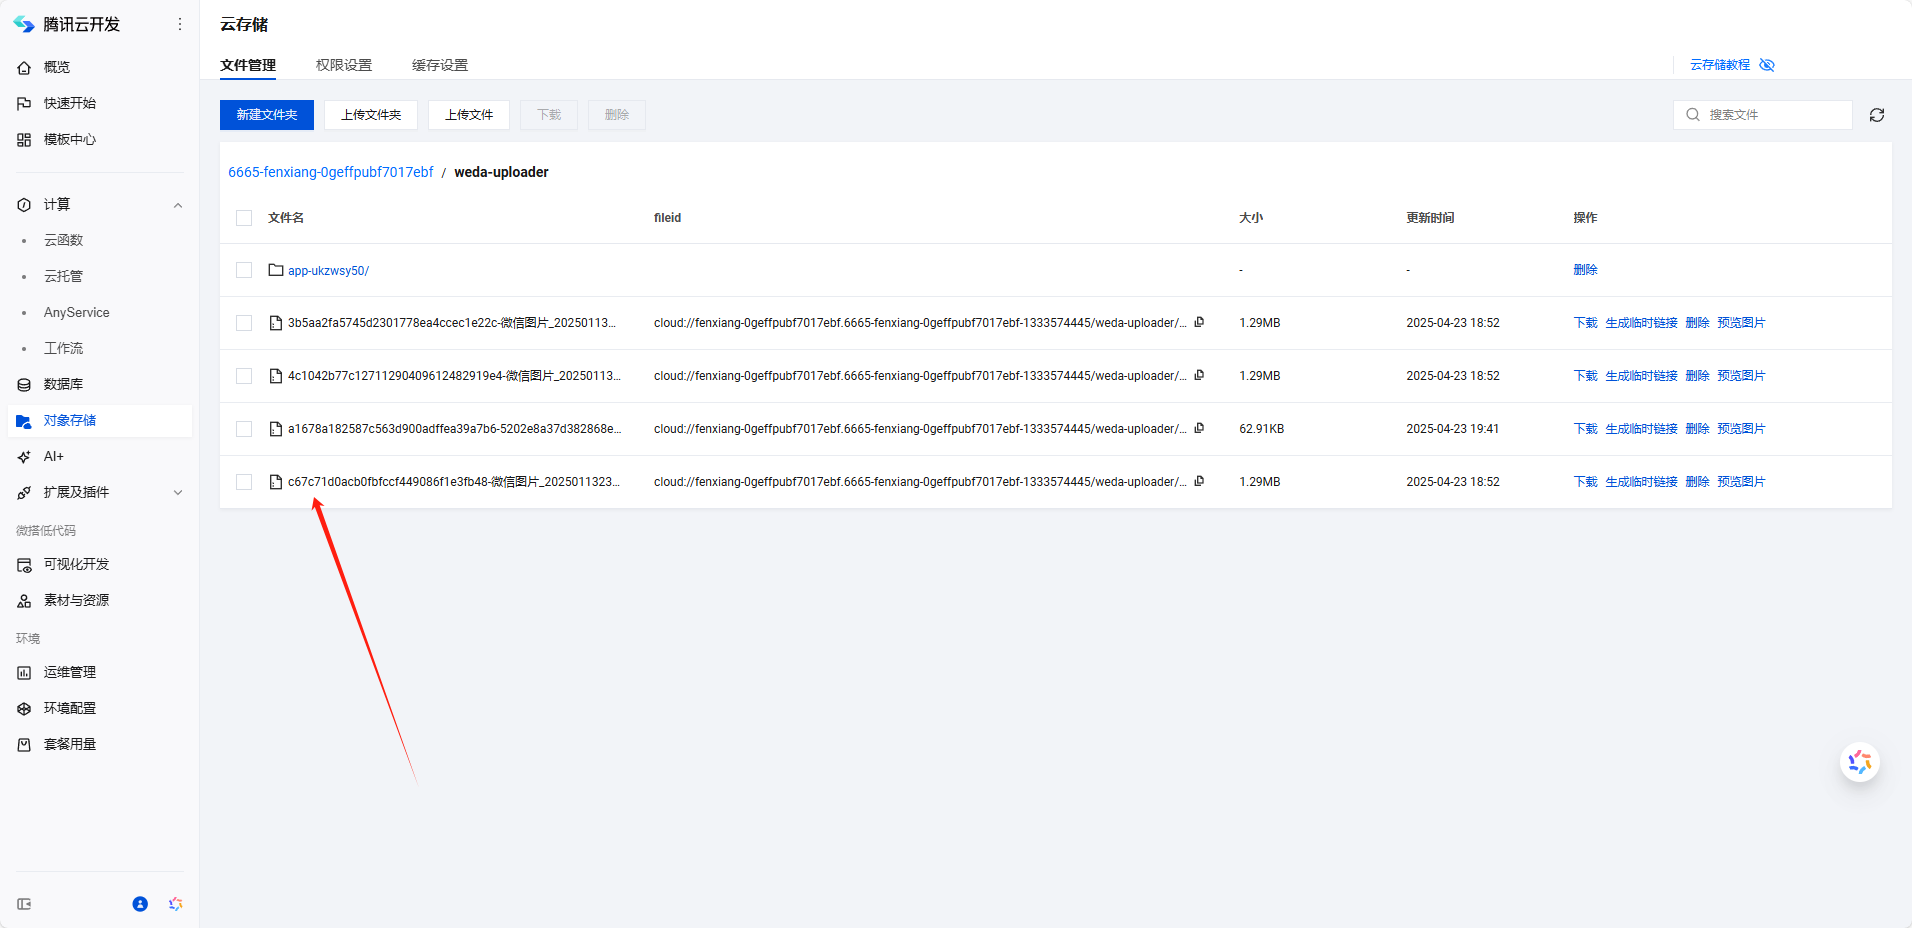1912x928 pixels.
Task: Click the 素材与资源 icon
Action: click(24, 600)
